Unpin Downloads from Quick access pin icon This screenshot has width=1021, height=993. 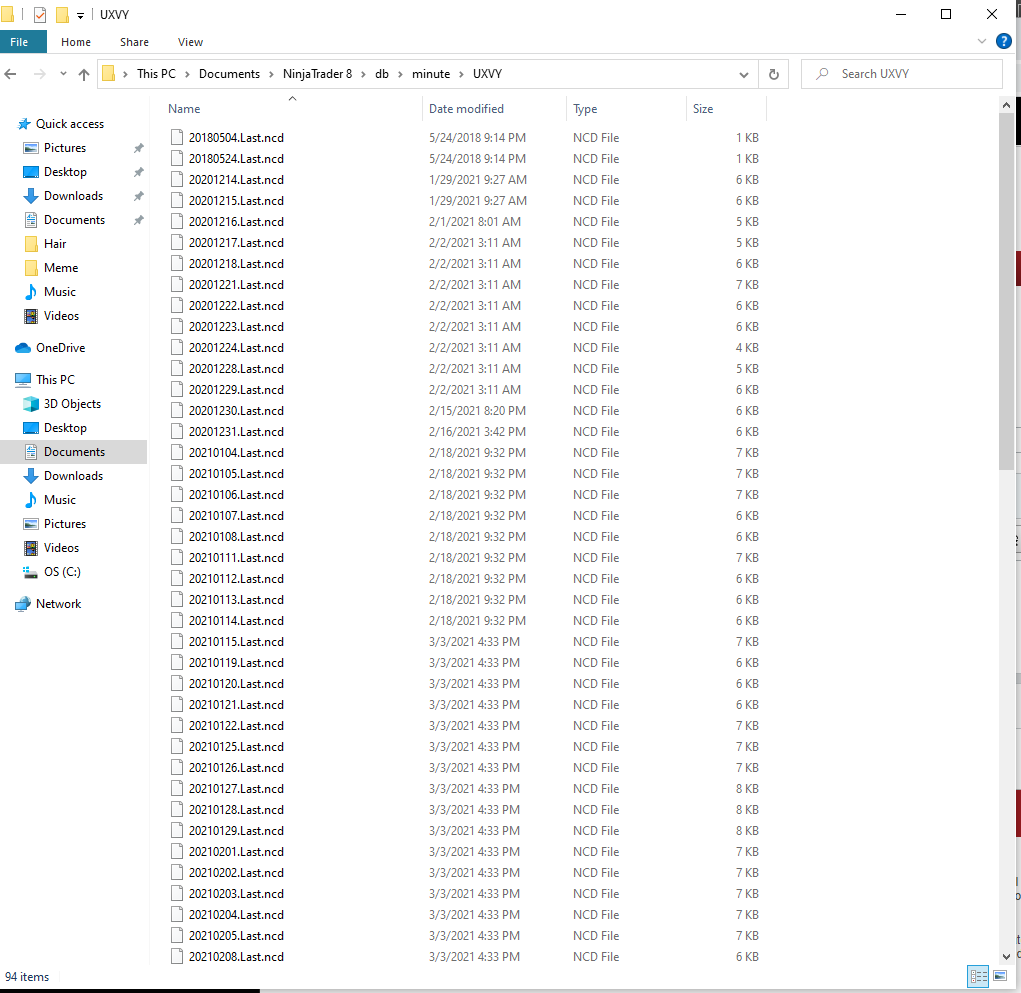[138, 197]
